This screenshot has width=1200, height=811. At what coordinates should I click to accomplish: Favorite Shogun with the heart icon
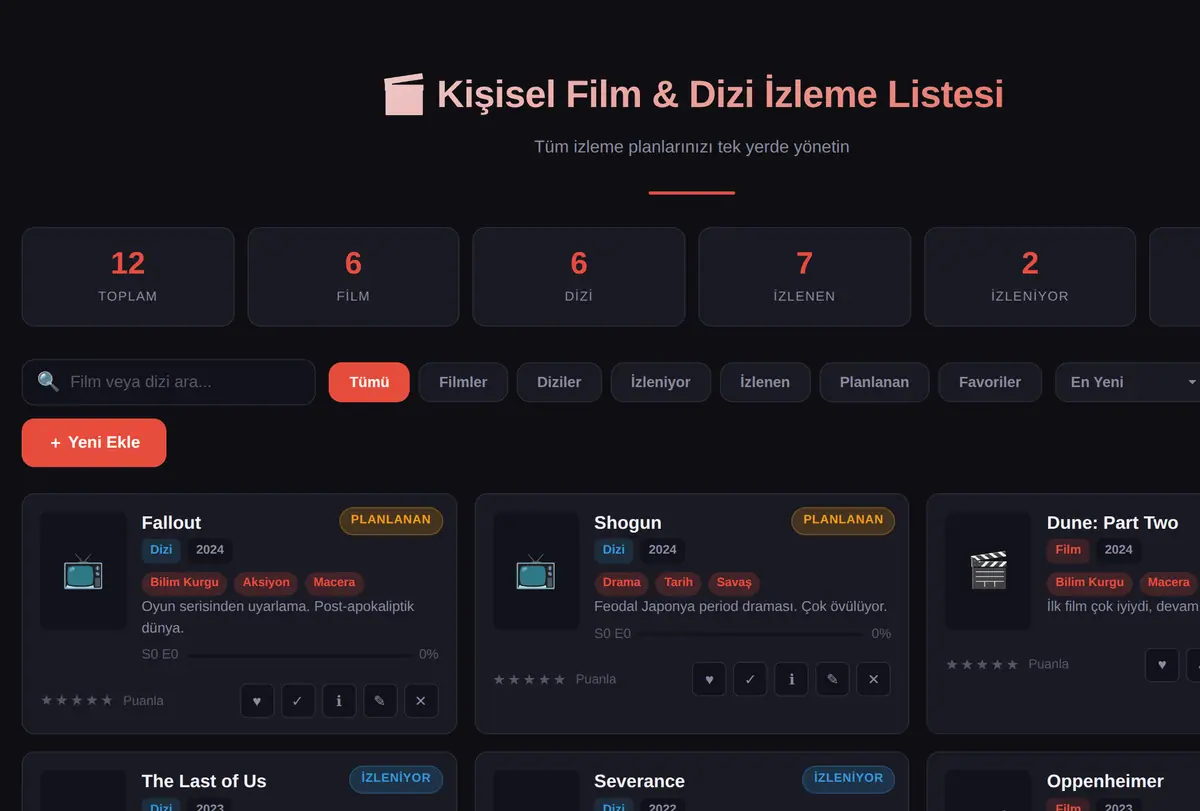click(709, 679)
